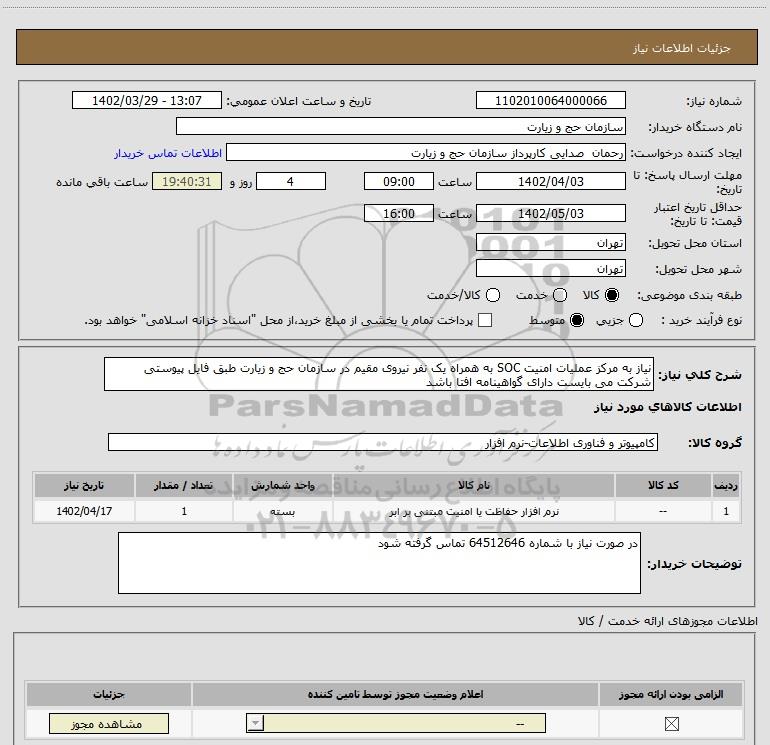Viewport: 770px width, 745px height.
Task: Open the اطلاعات تماس خریدار link
Action: (x=168, y=153)
